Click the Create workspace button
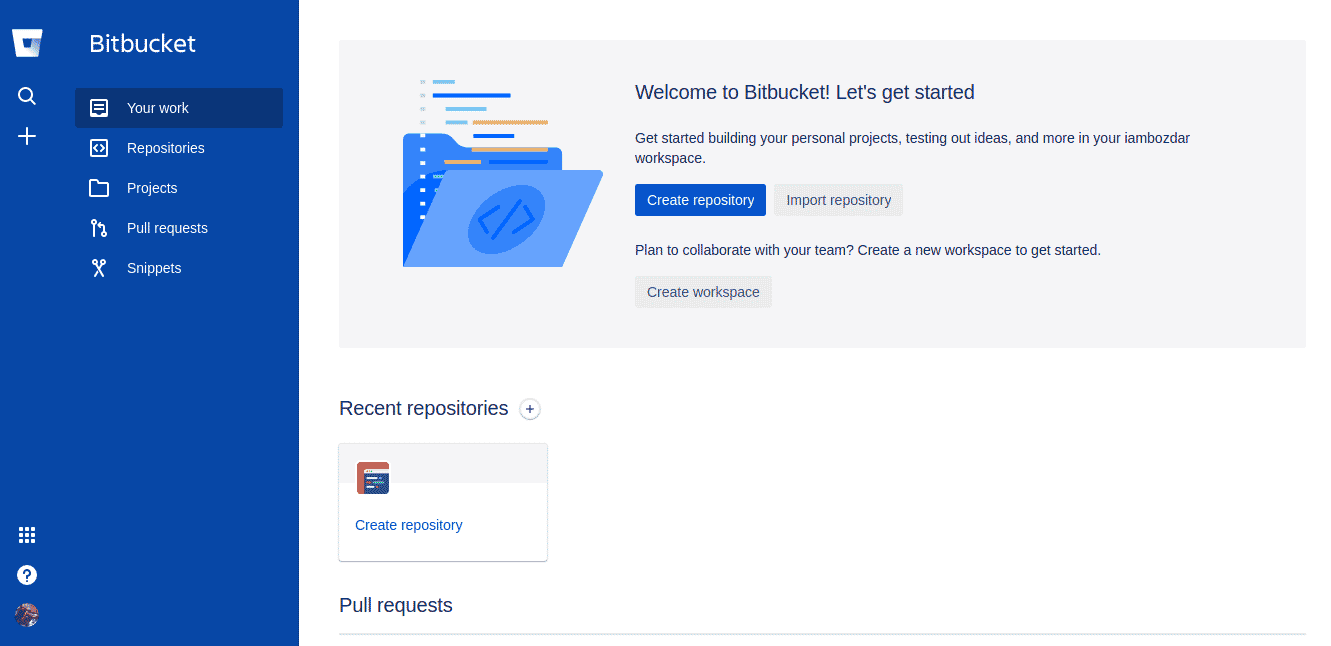This screenshot has width=1331, height=646. click(x=703, y=292)
